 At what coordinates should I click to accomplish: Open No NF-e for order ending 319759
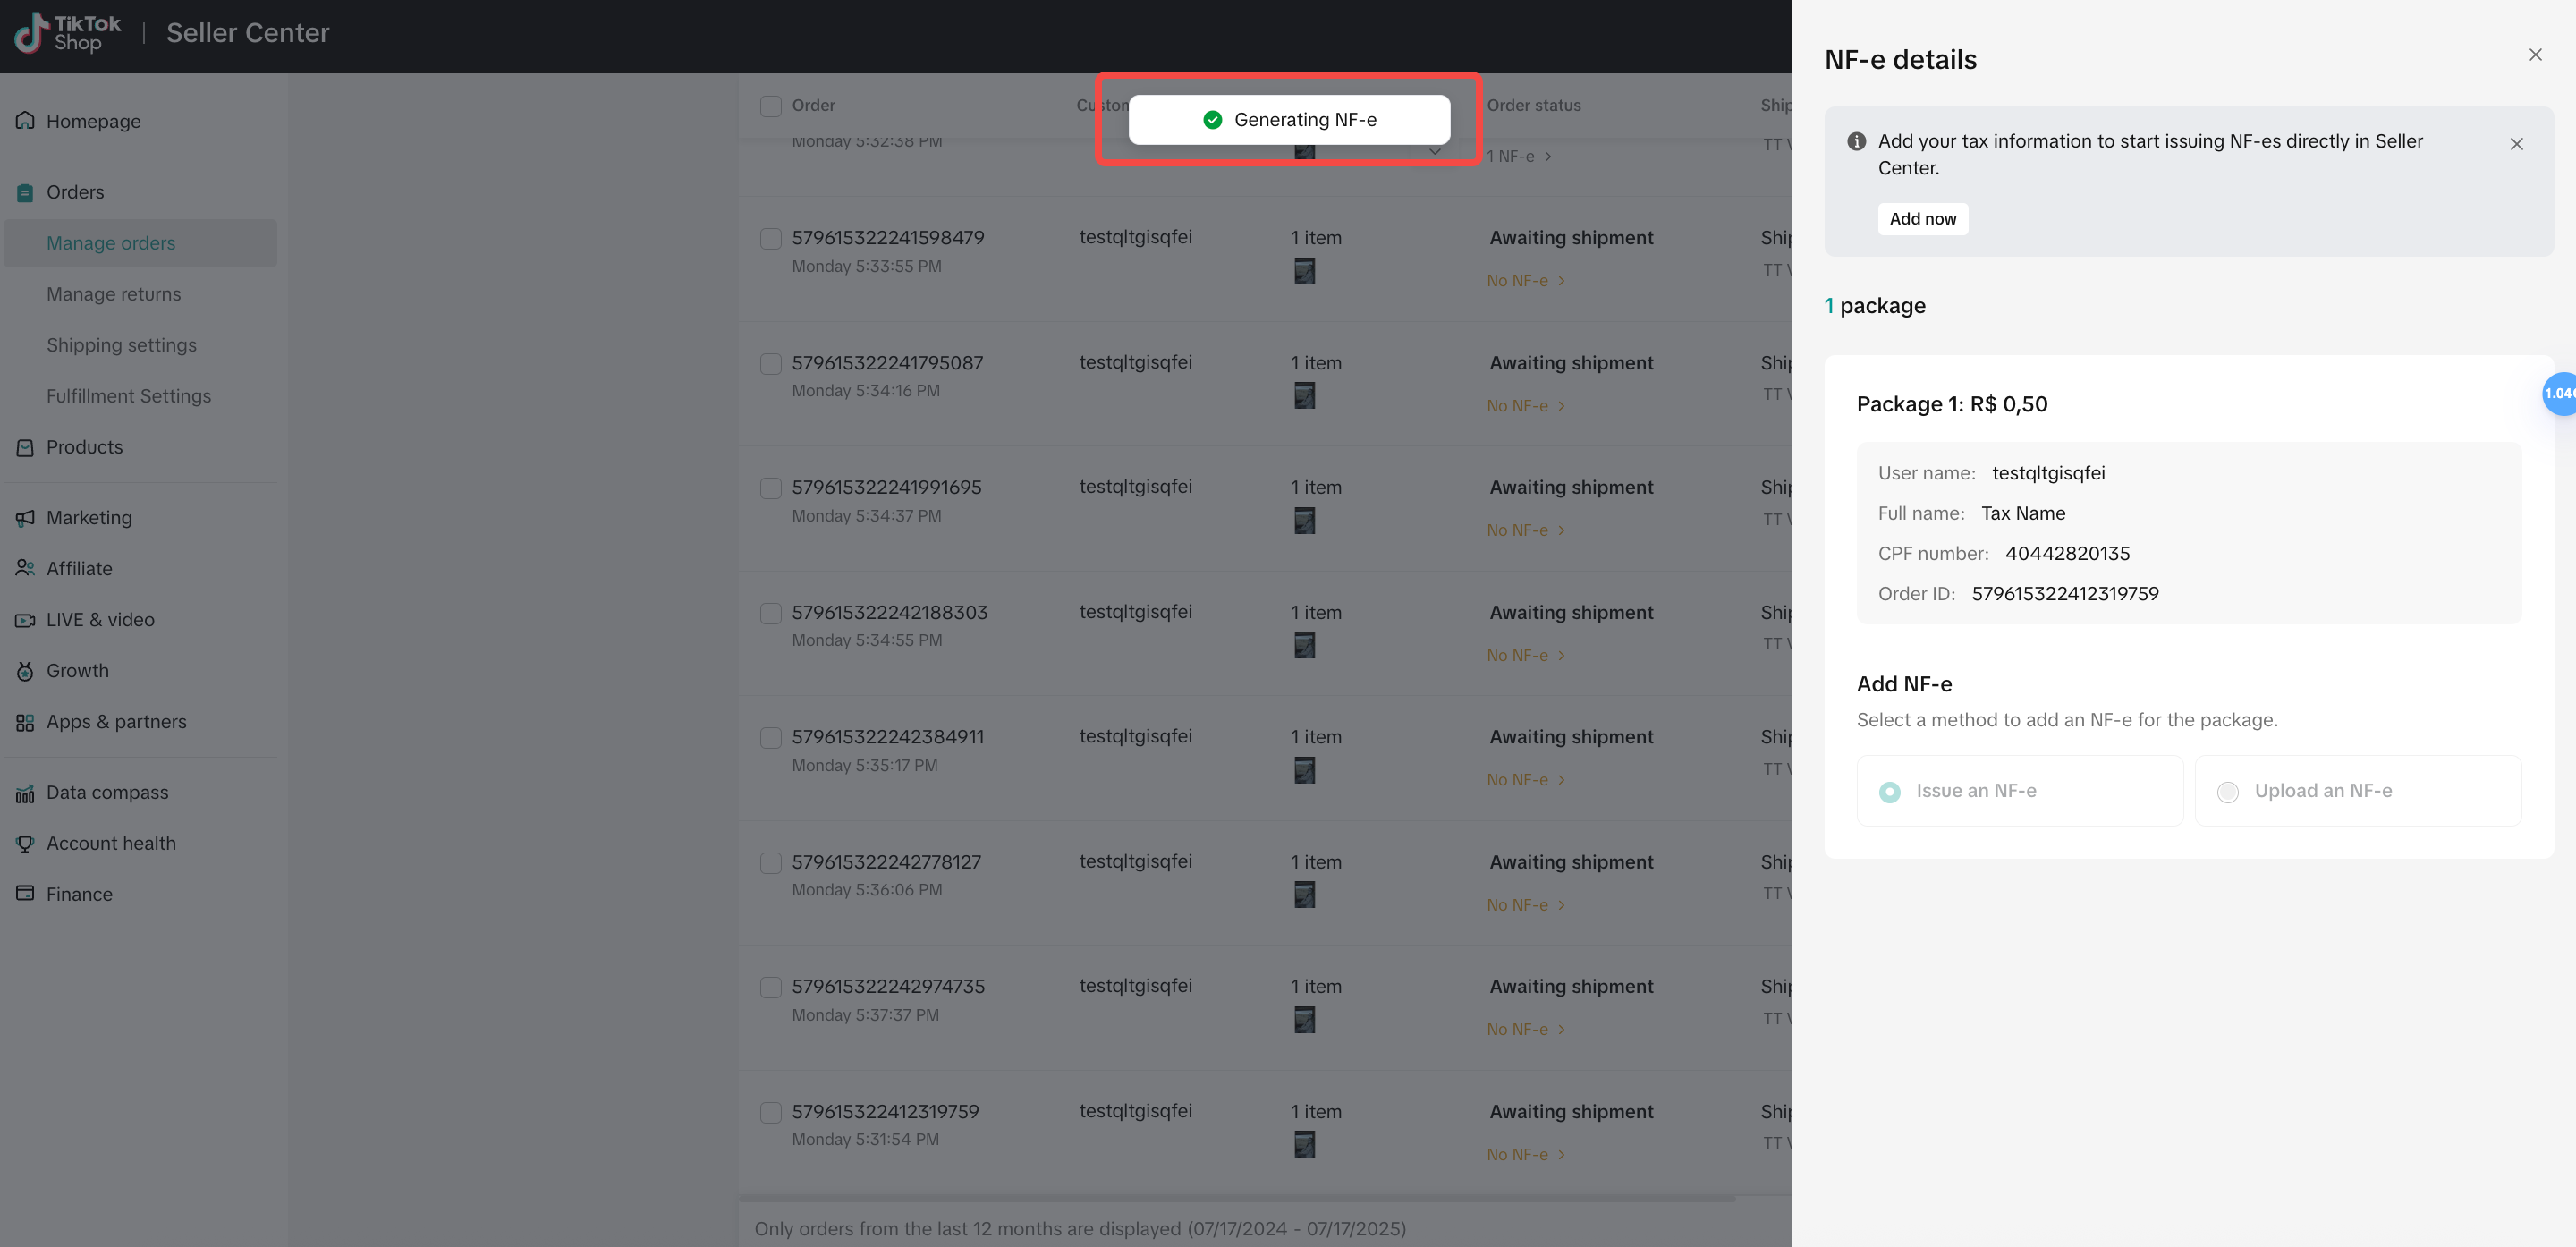[1525, 1154]
